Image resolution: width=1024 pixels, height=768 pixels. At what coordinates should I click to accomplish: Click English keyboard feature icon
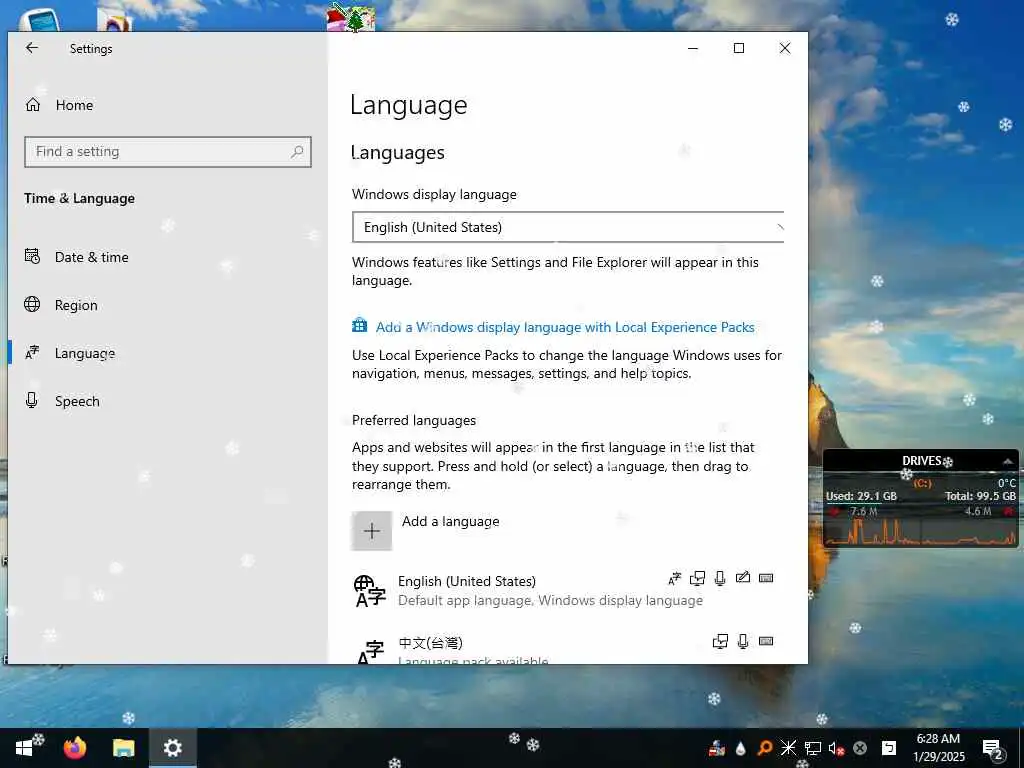coord(766,578)
